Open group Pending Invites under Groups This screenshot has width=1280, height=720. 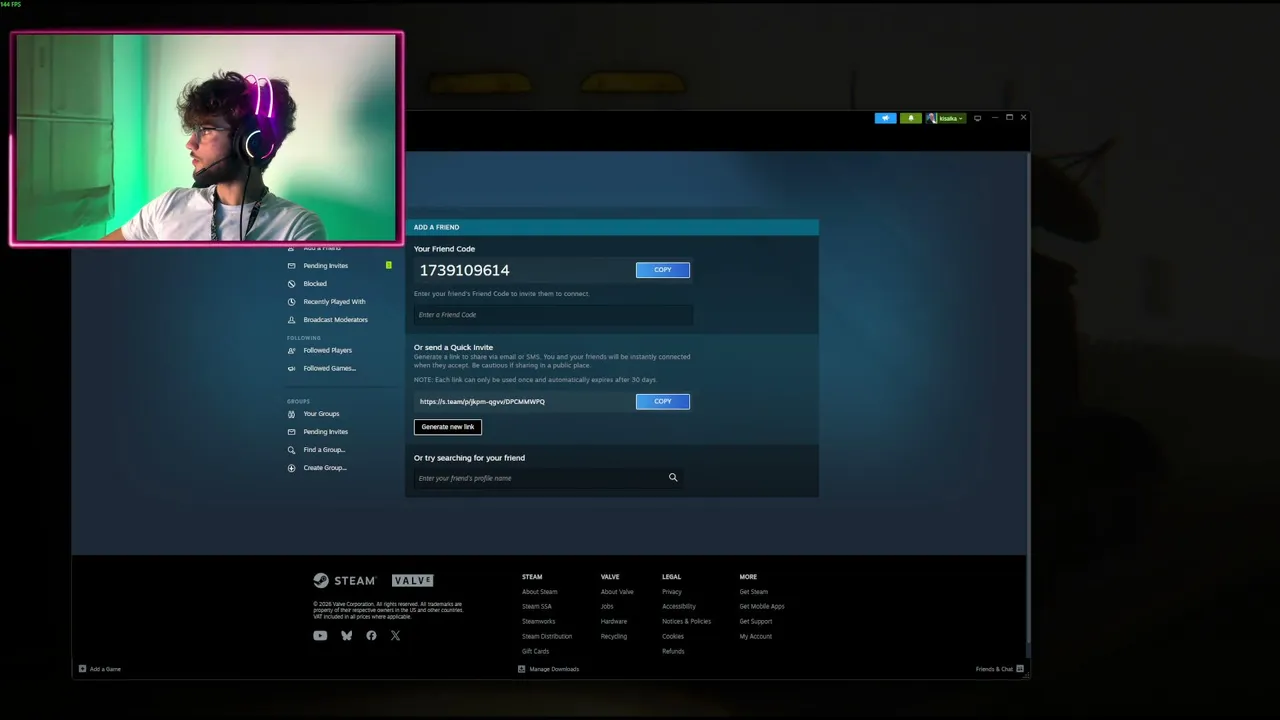326,432
